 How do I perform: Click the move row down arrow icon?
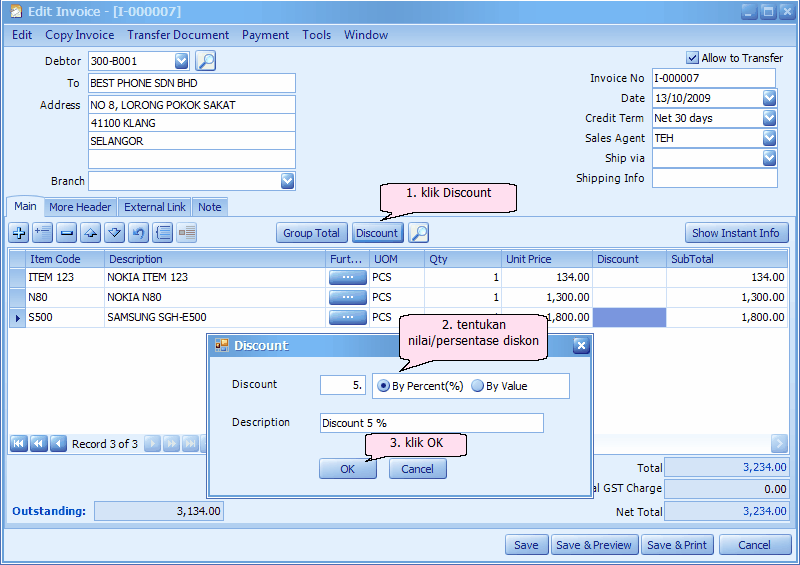pyautogui.click(x=115, y=233)
